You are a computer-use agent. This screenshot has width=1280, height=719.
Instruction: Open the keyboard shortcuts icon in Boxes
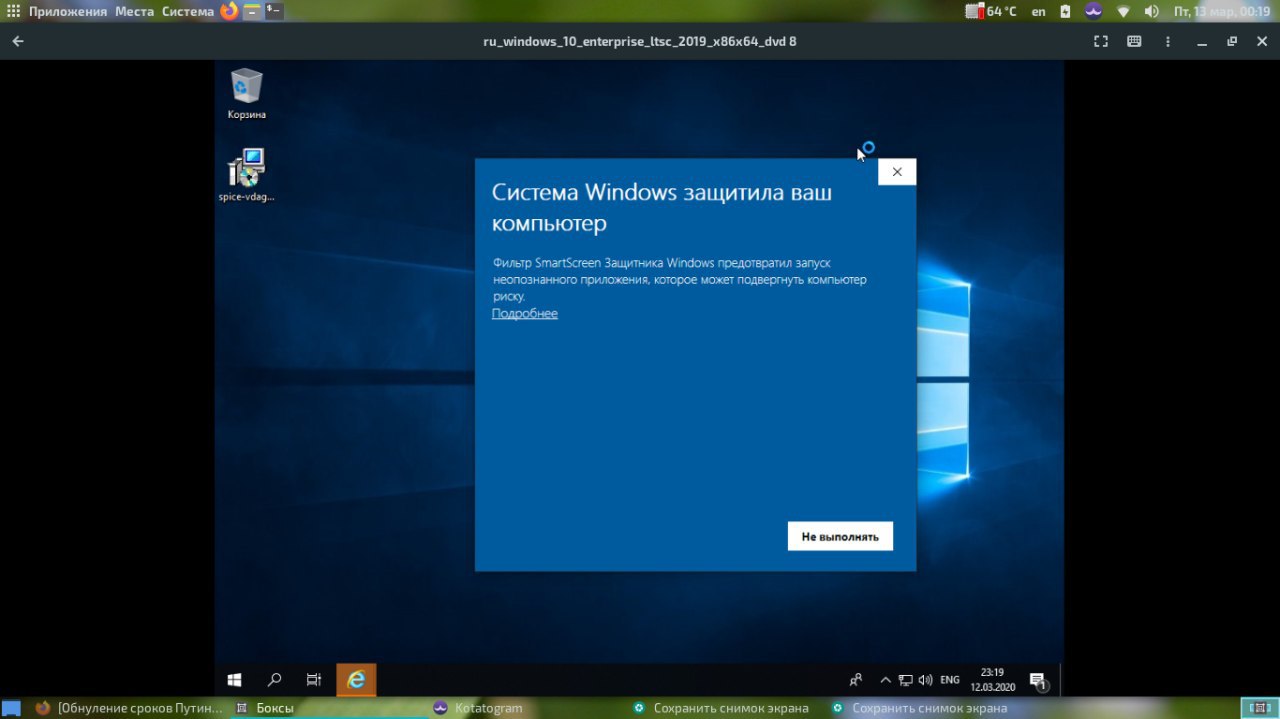[x=1134, y=42]
